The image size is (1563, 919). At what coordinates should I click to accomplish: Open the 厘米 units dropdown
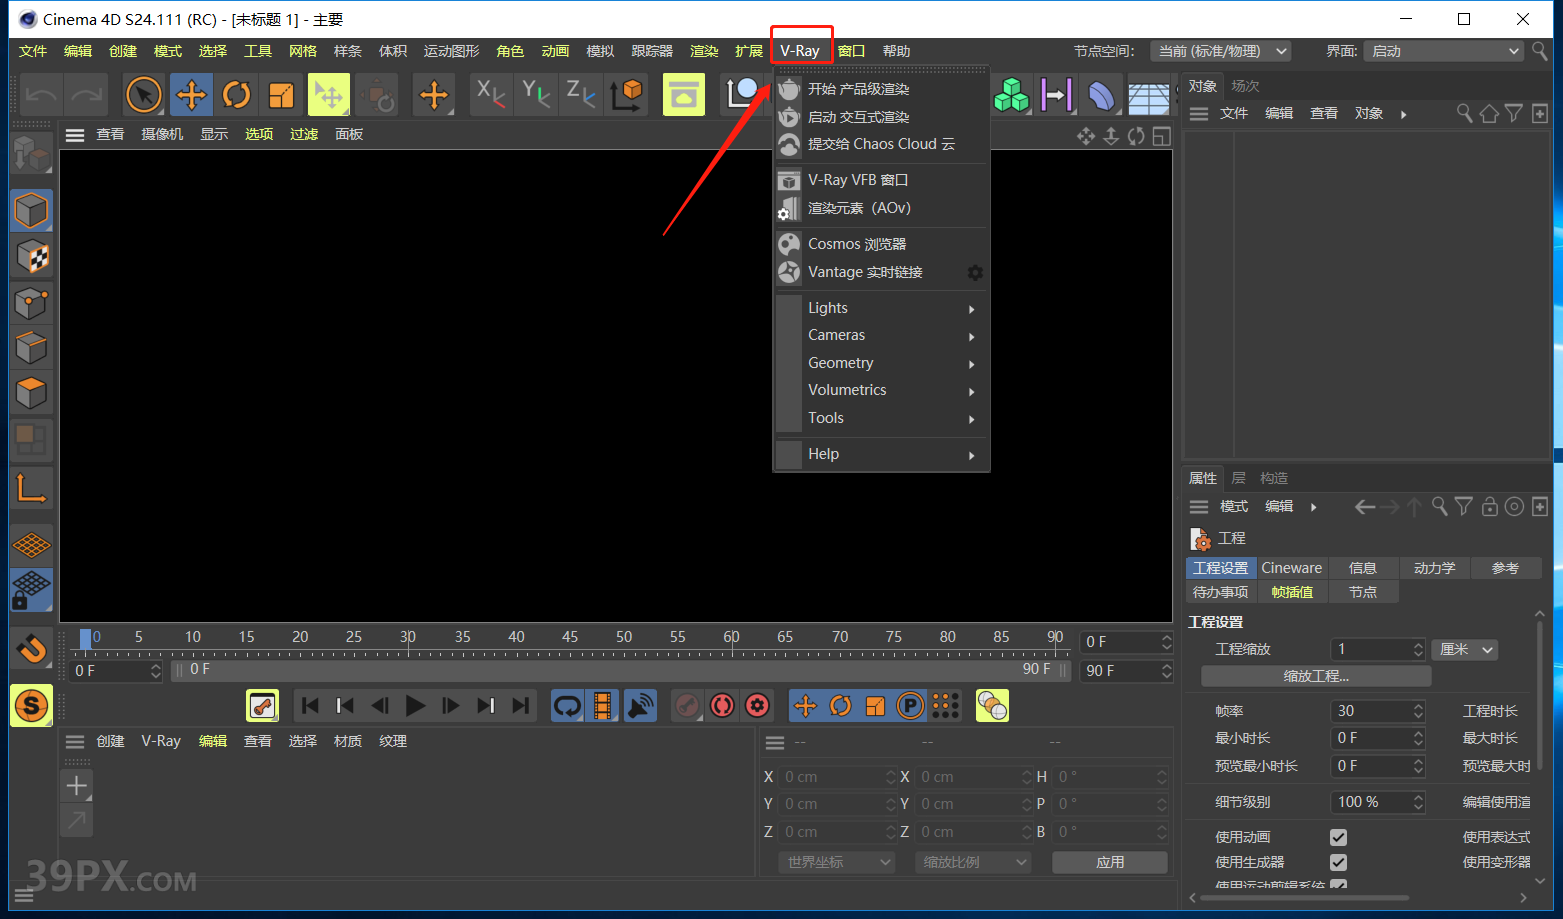tap(1465, 649)
